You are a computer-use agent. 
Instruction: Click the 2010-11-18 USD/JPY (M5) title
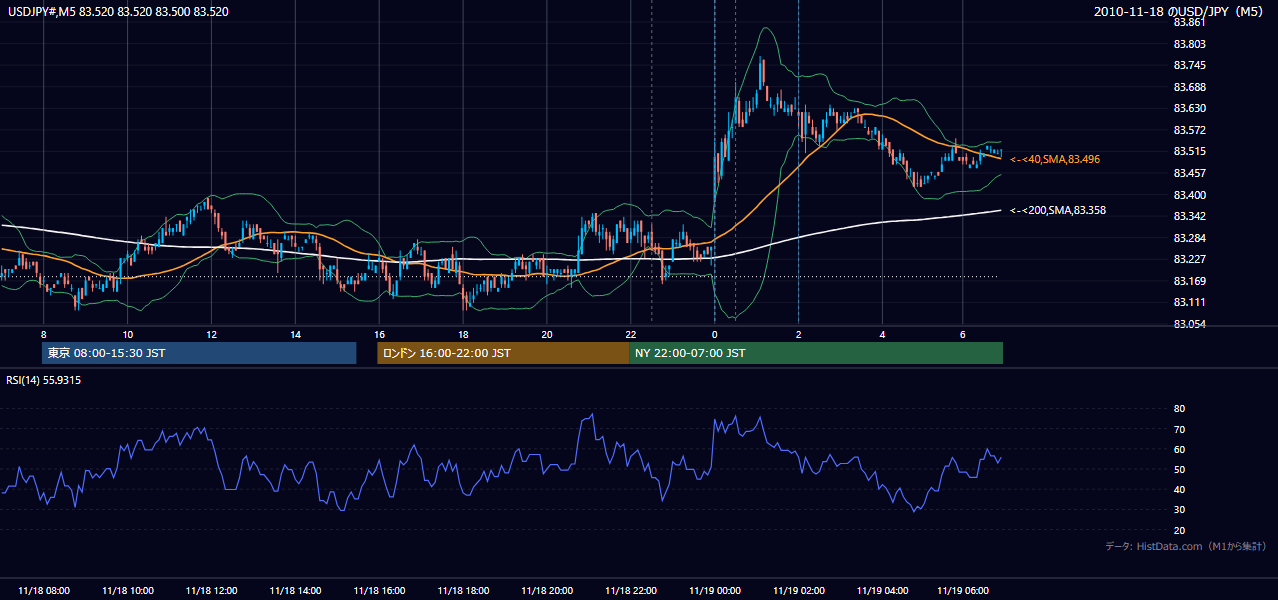tap(1180, 12)
